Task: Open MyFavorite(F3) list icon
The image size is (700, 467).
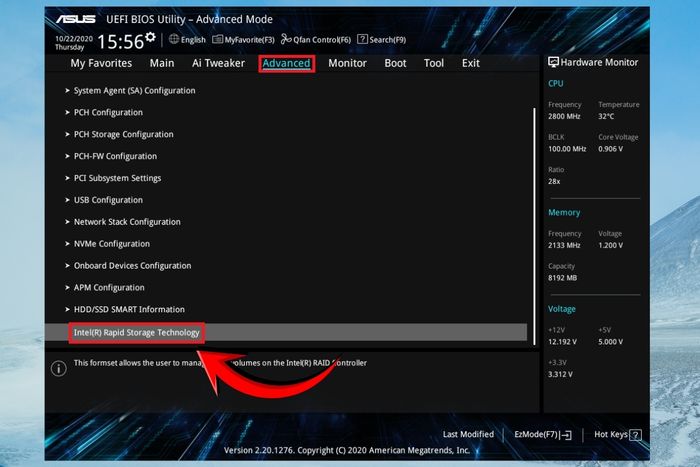Action: pyautogui.click(x=217, y=39)
